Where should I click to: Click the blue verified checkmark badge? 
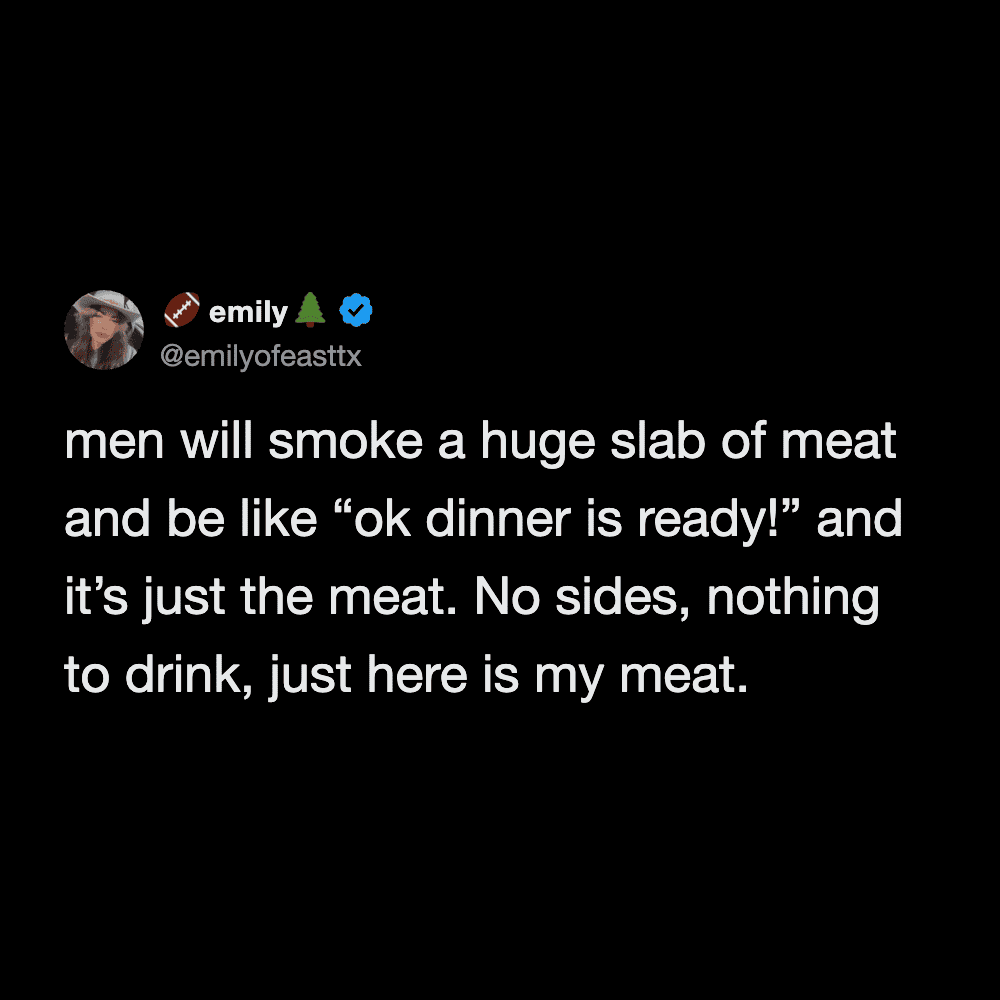[x=356, y=312]
